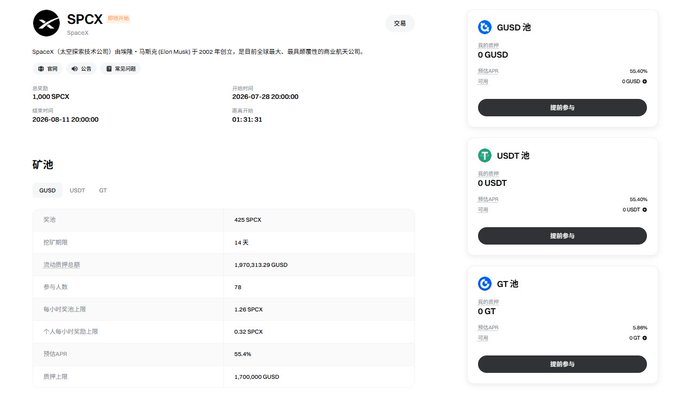This screenshot has width=679, height=406.
Task: Click the 0 GT staked amount
Action: coord(487,311)
